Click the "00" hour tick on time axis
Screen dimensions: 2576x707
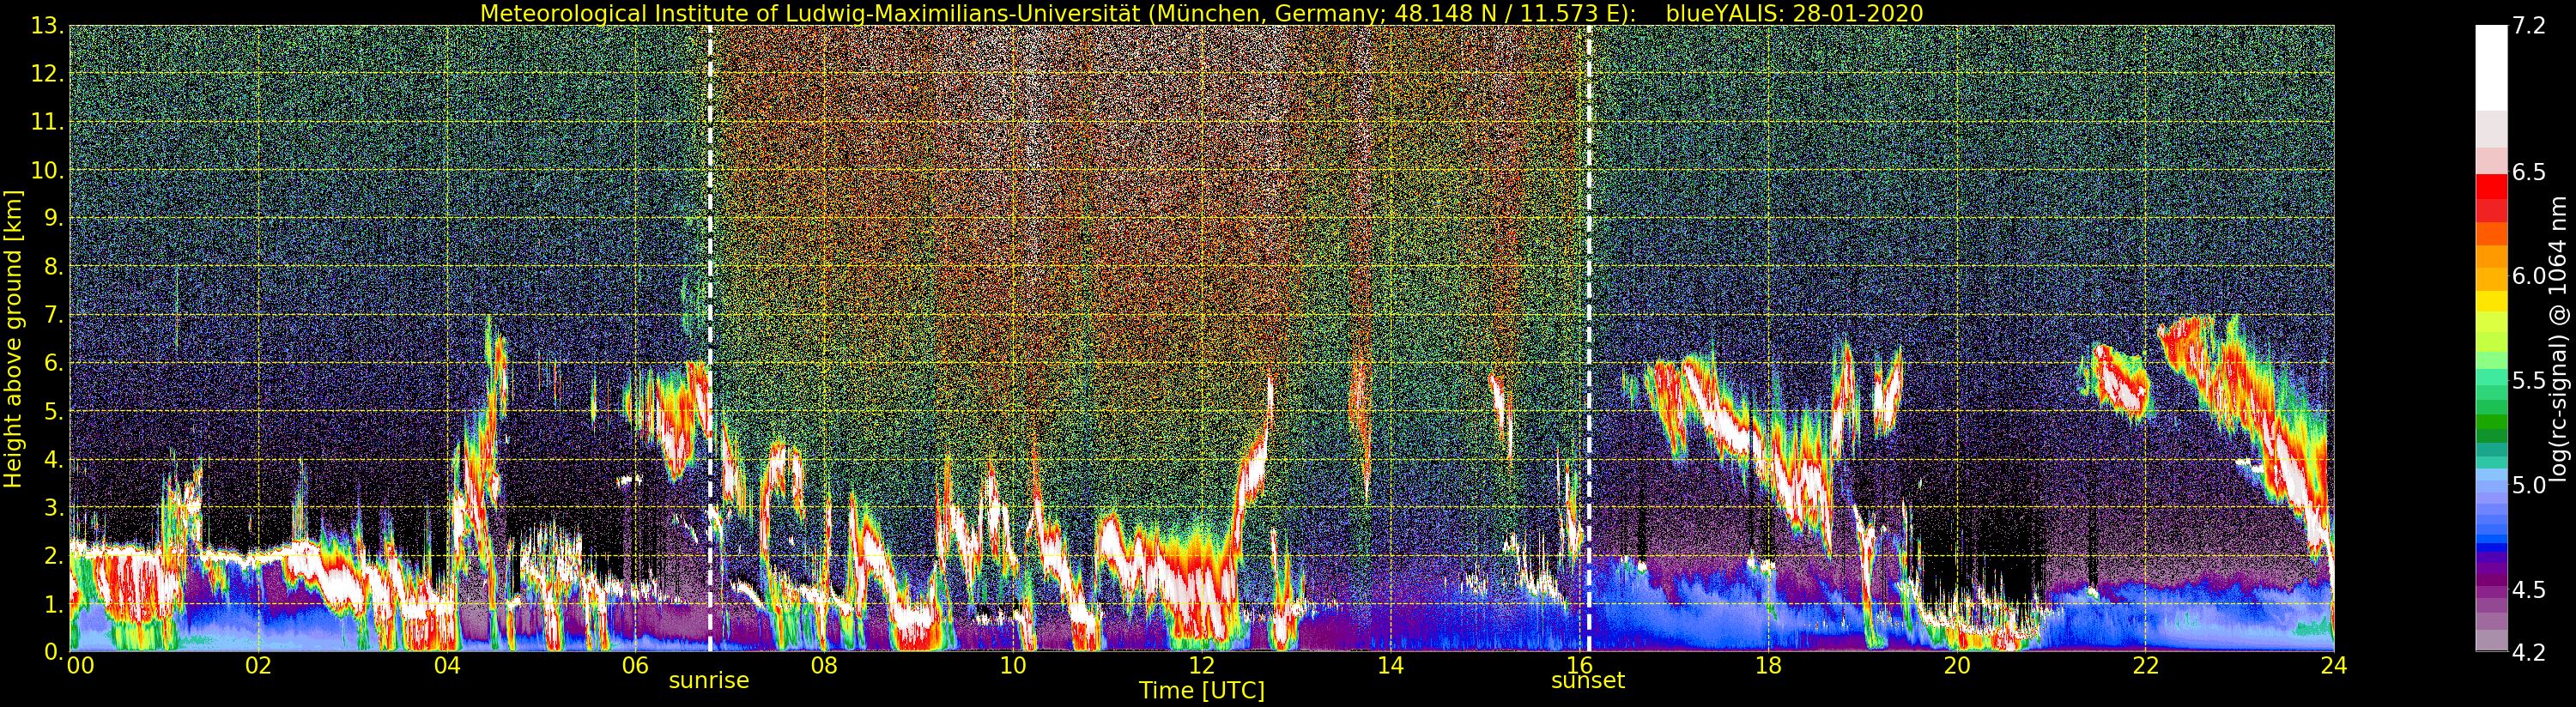(x=80, y=666)
